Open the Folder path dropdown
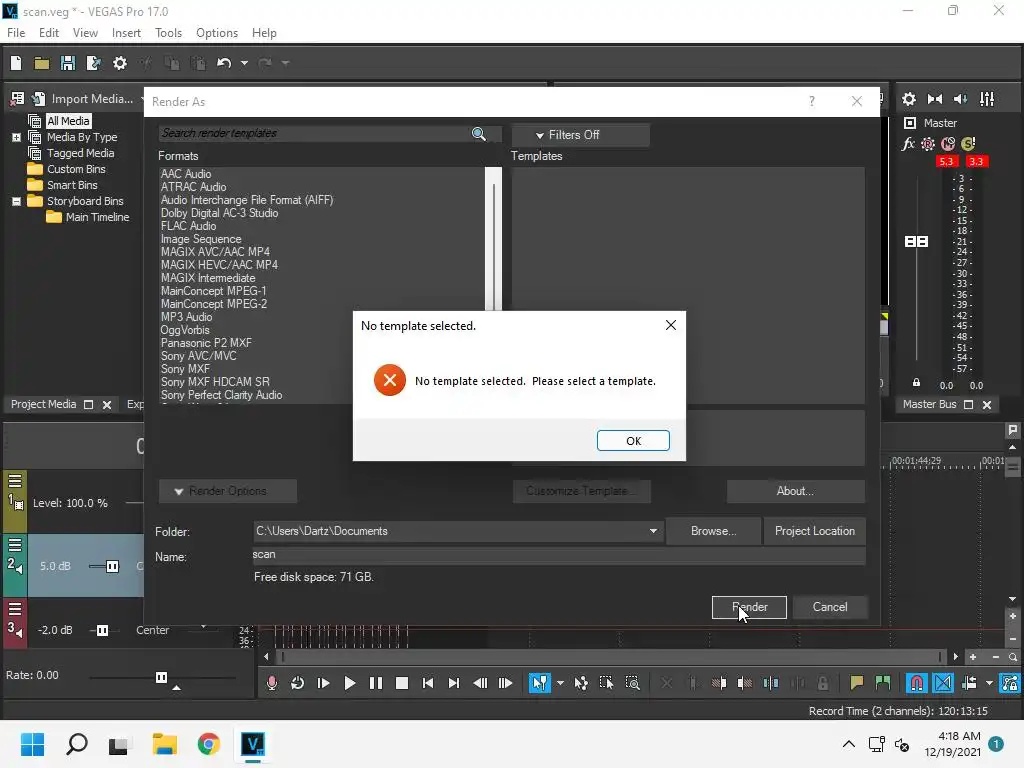The height and width of the screenshot is (768, 1024). (x=653, y=532)
